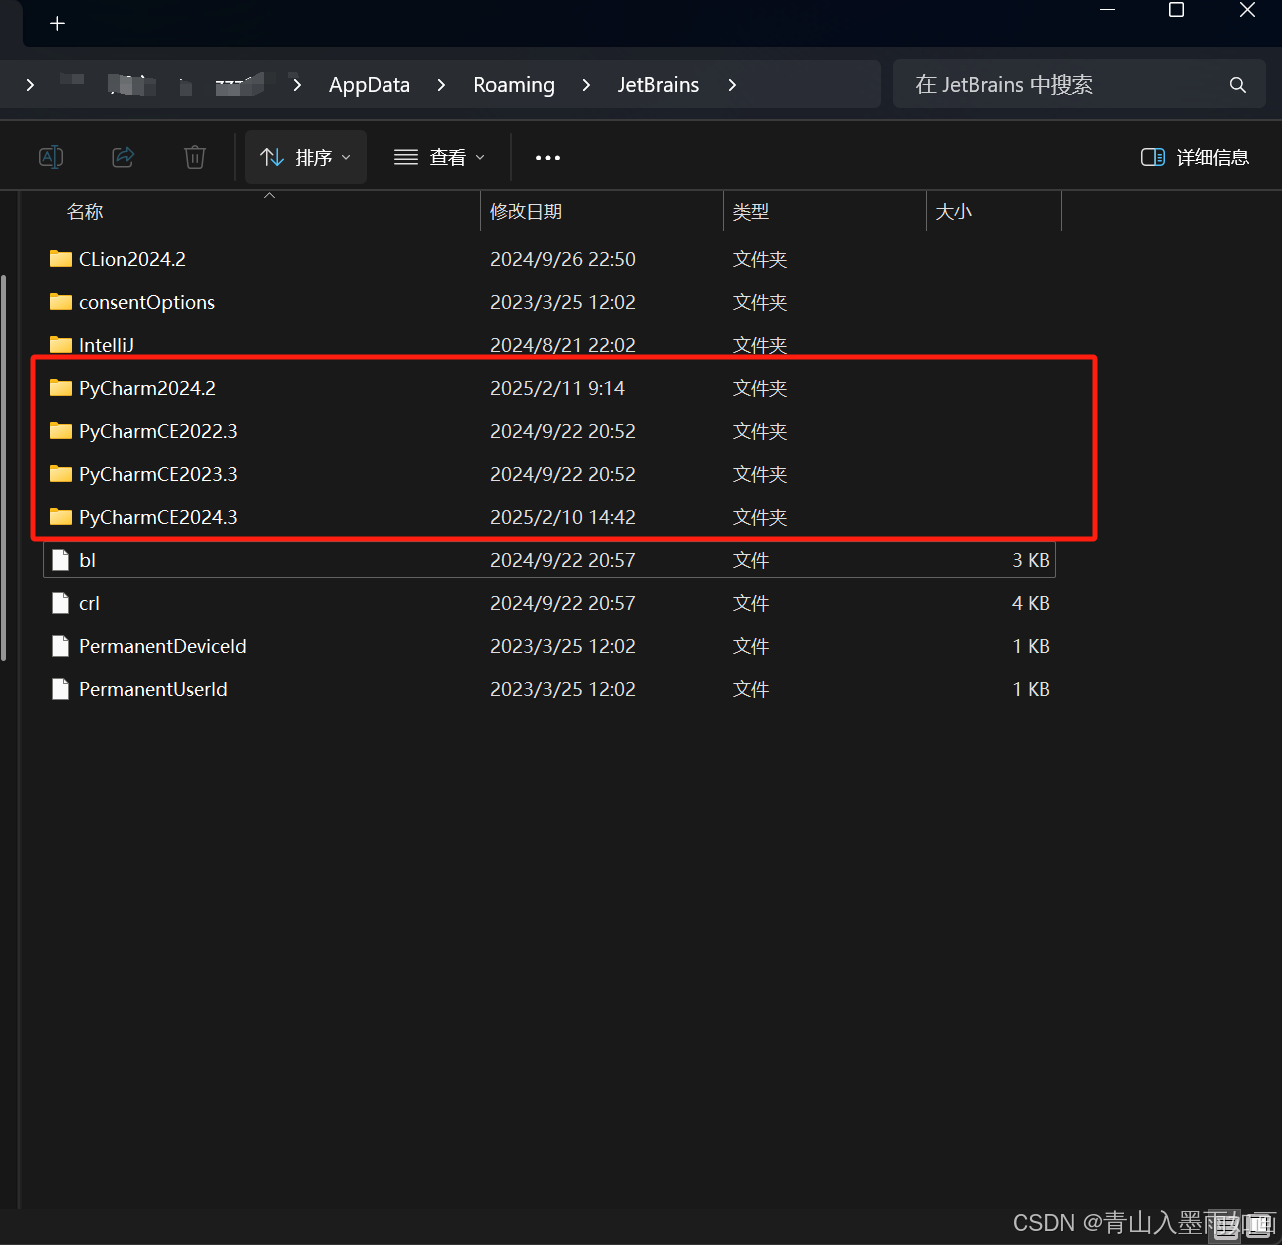This screenshot has height=1245, width=1282.
Task: Open the 查看 view dropdown
Action: tap(439, 157)
